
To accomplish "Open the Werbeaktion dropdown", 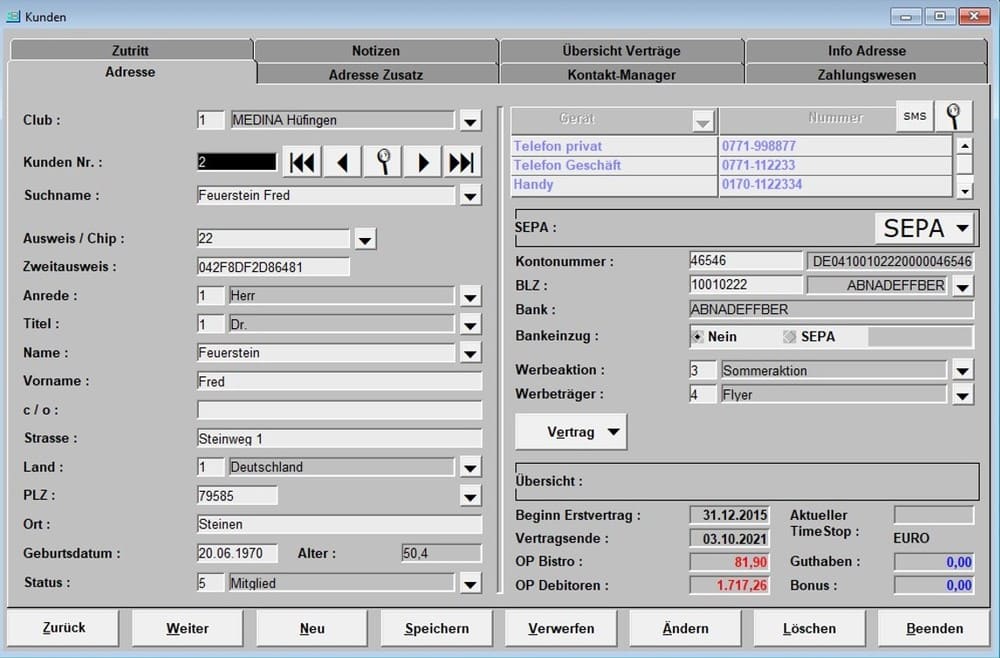I will (x=961, y=371).
